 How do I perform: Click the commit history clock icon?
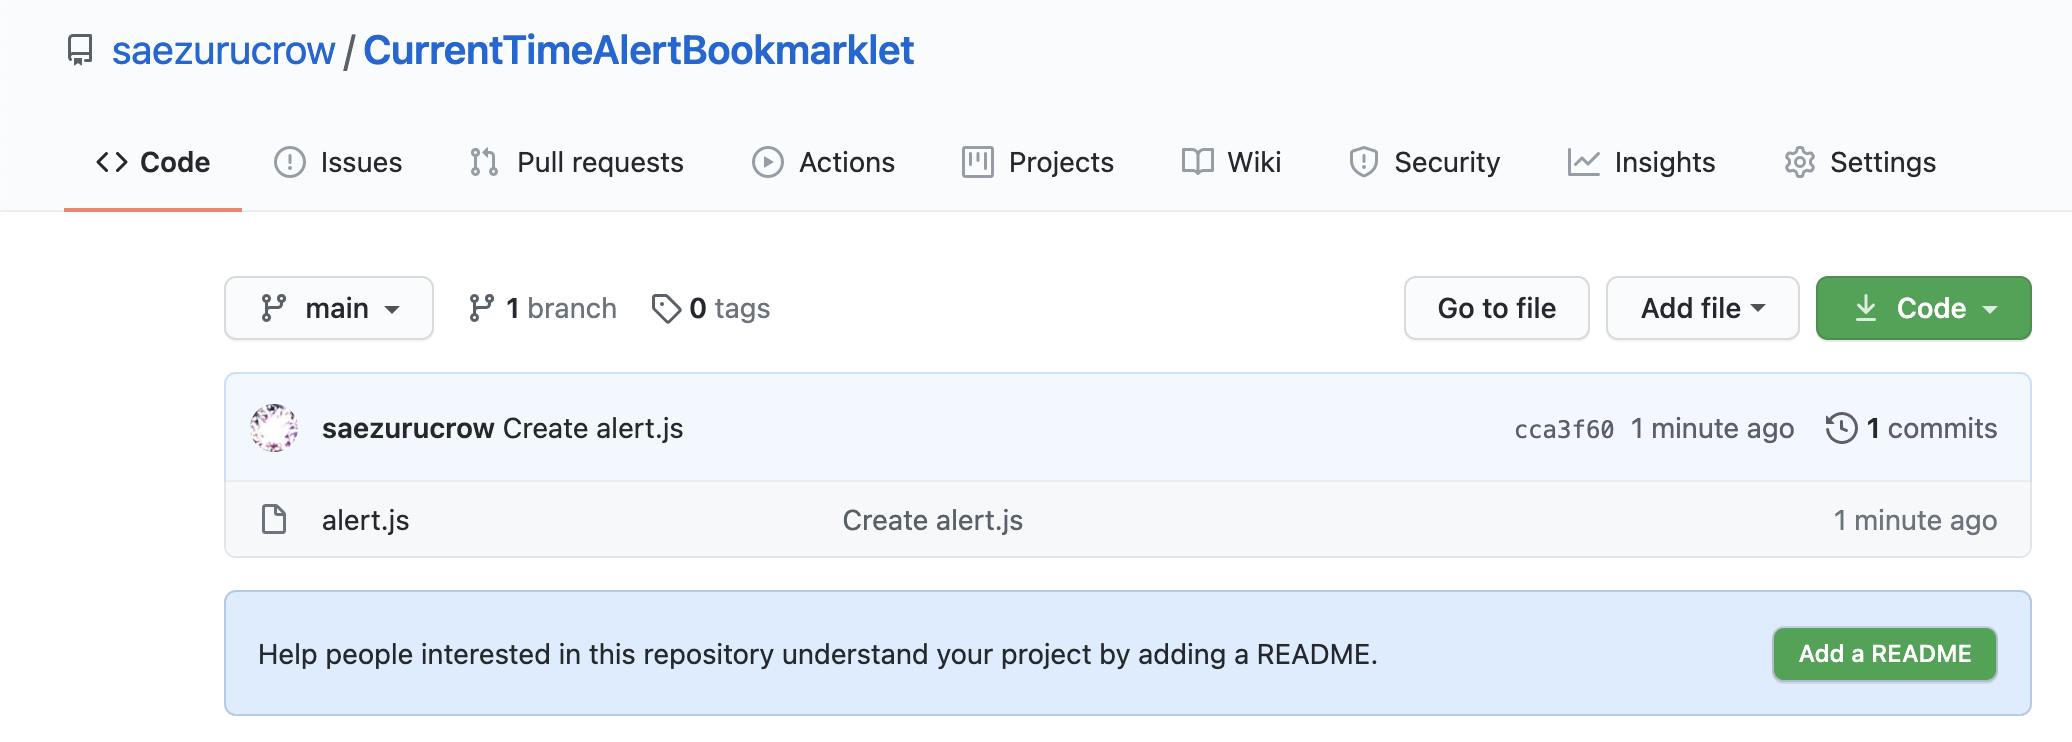[1841, 428]
